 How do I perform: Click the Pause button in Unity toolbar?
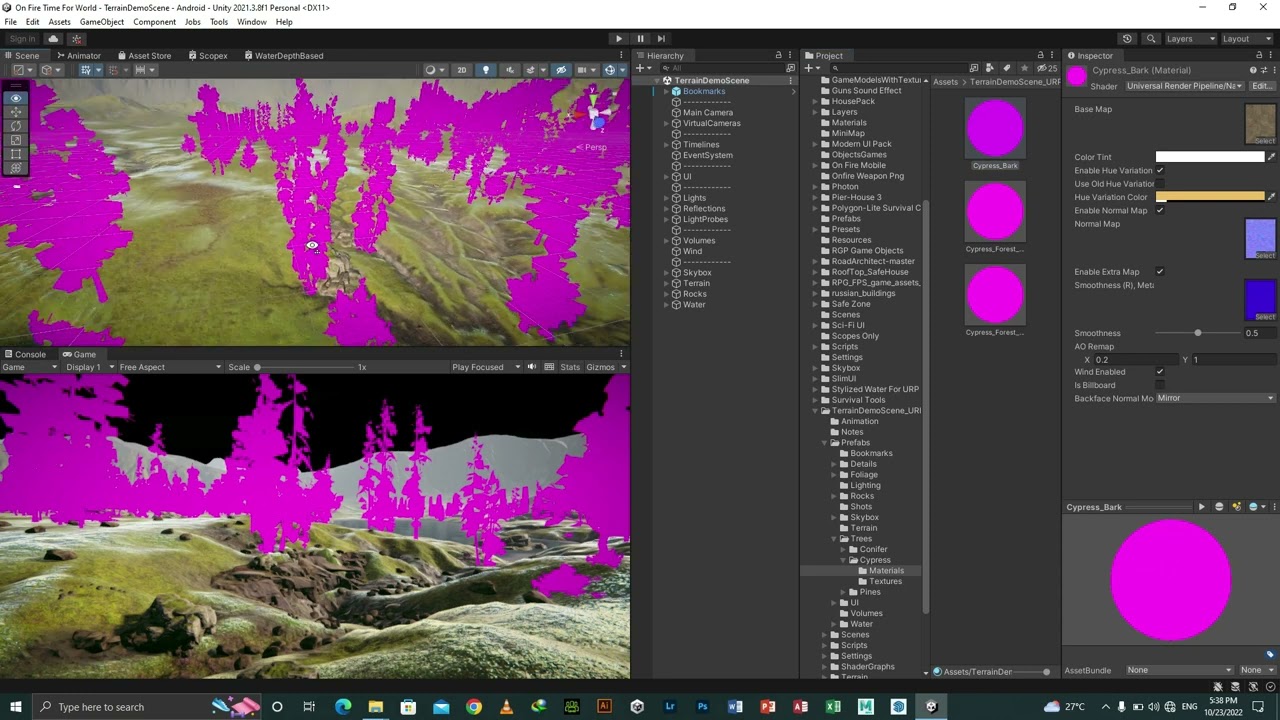[640, 38]
